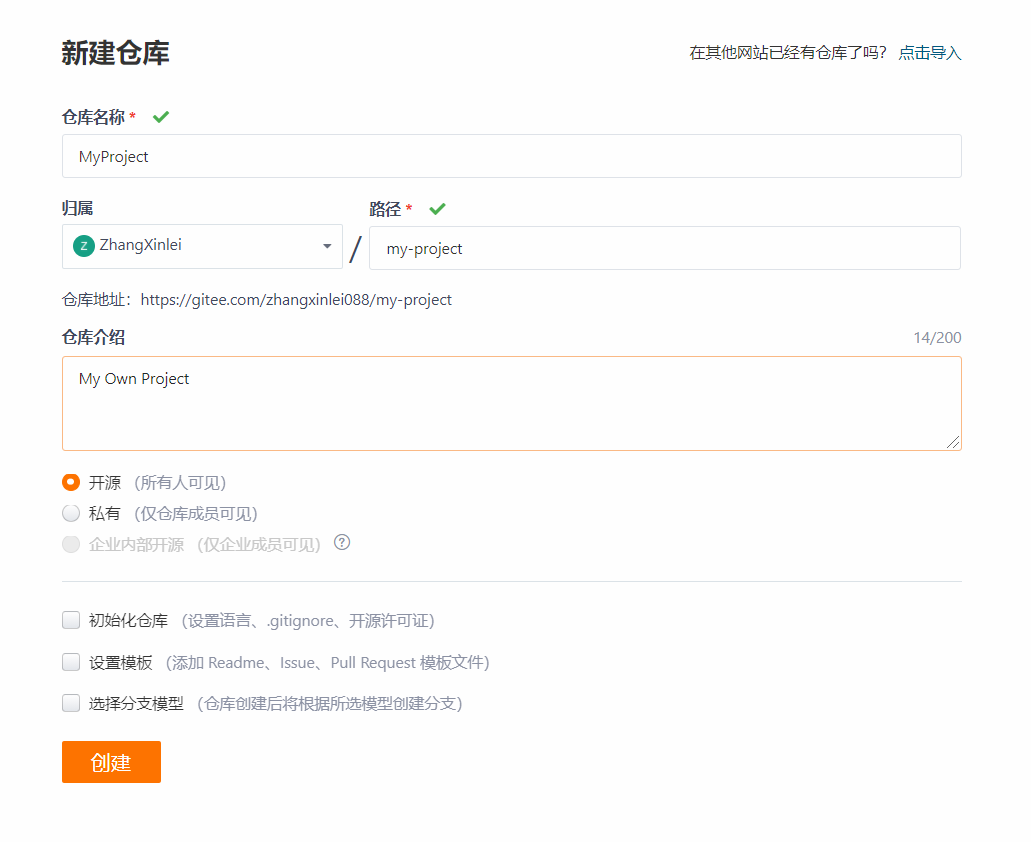1031x842 pixels.
Task: Tick the 设置模板 checkbox
Action: point(71,662)
